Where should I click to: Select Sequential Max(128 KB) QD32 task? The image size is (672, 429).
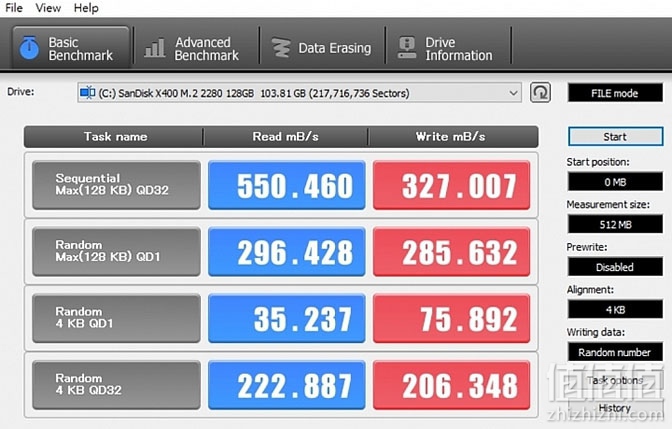pyautogui.click(x=116, y=185)
